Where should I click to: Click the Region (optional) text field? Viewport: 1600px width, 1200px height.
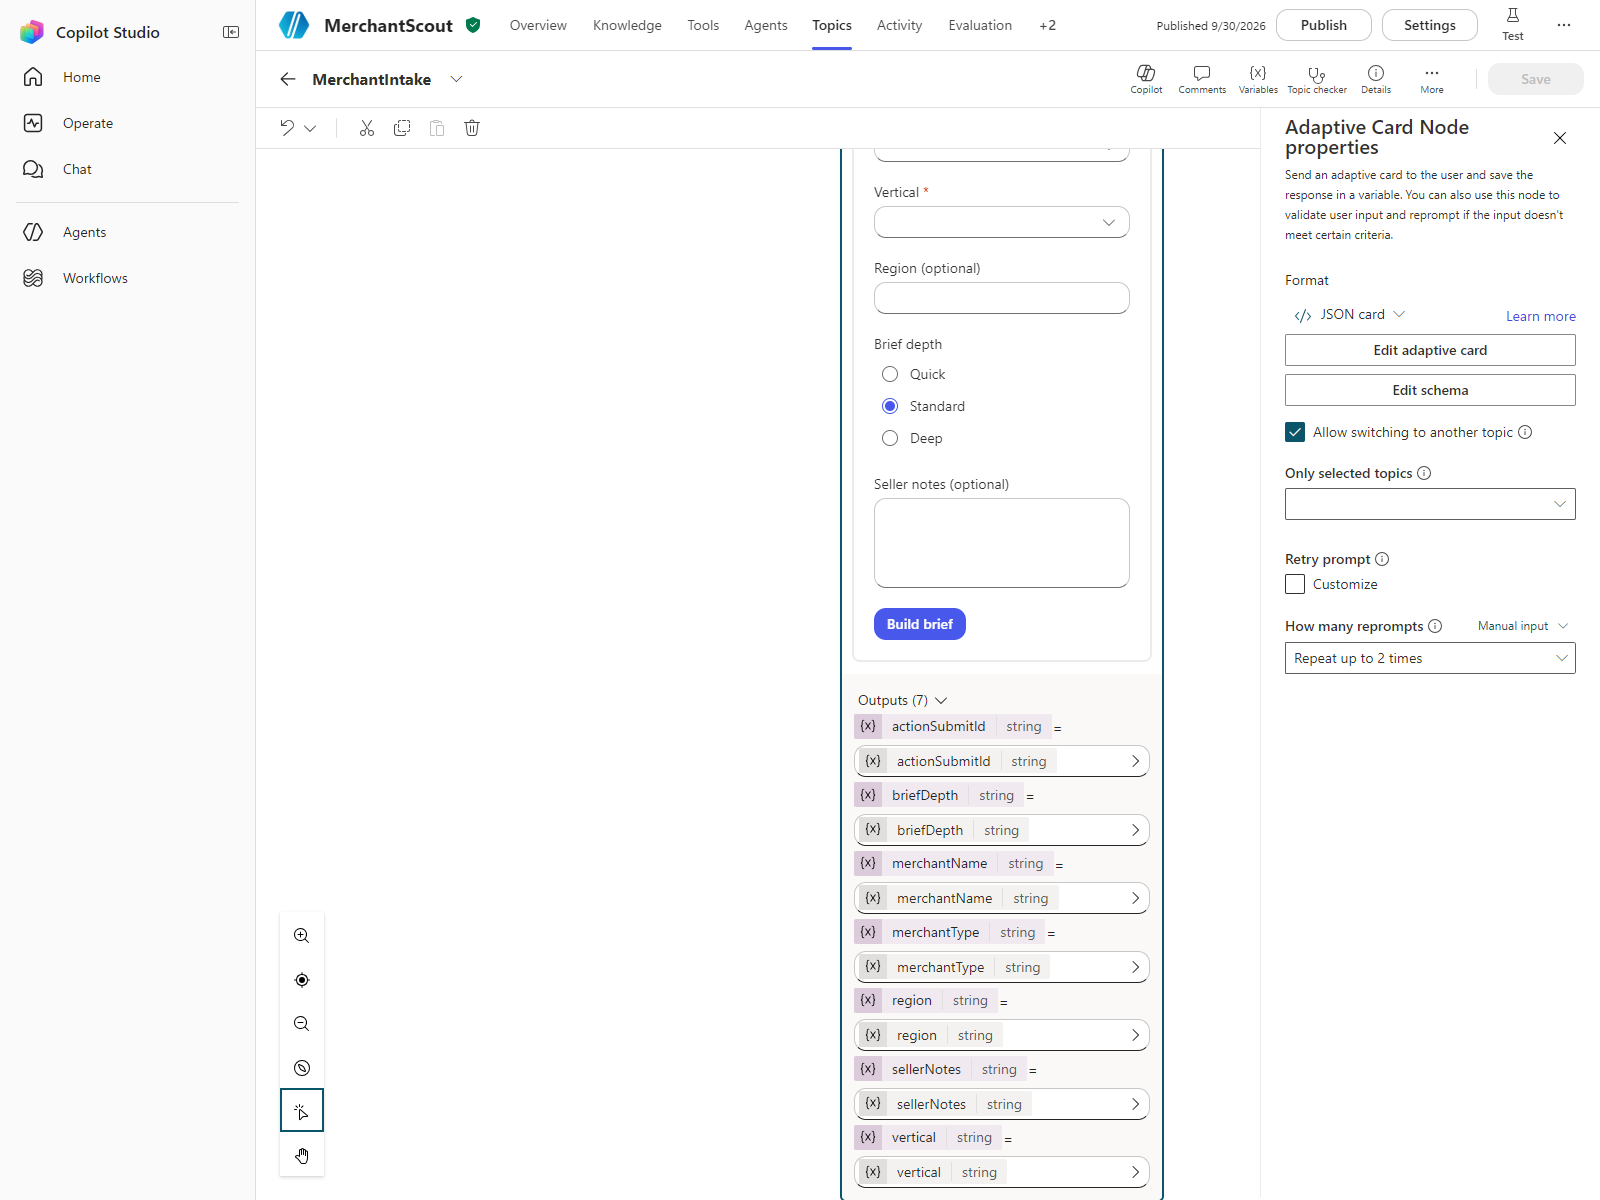1002,298
